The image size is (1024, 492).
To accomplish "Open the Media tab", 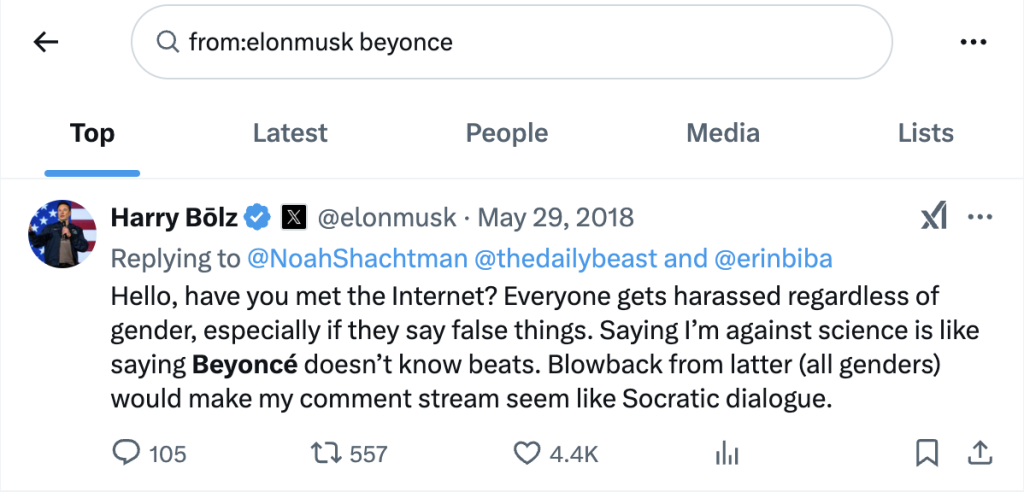I will [723, 133].
